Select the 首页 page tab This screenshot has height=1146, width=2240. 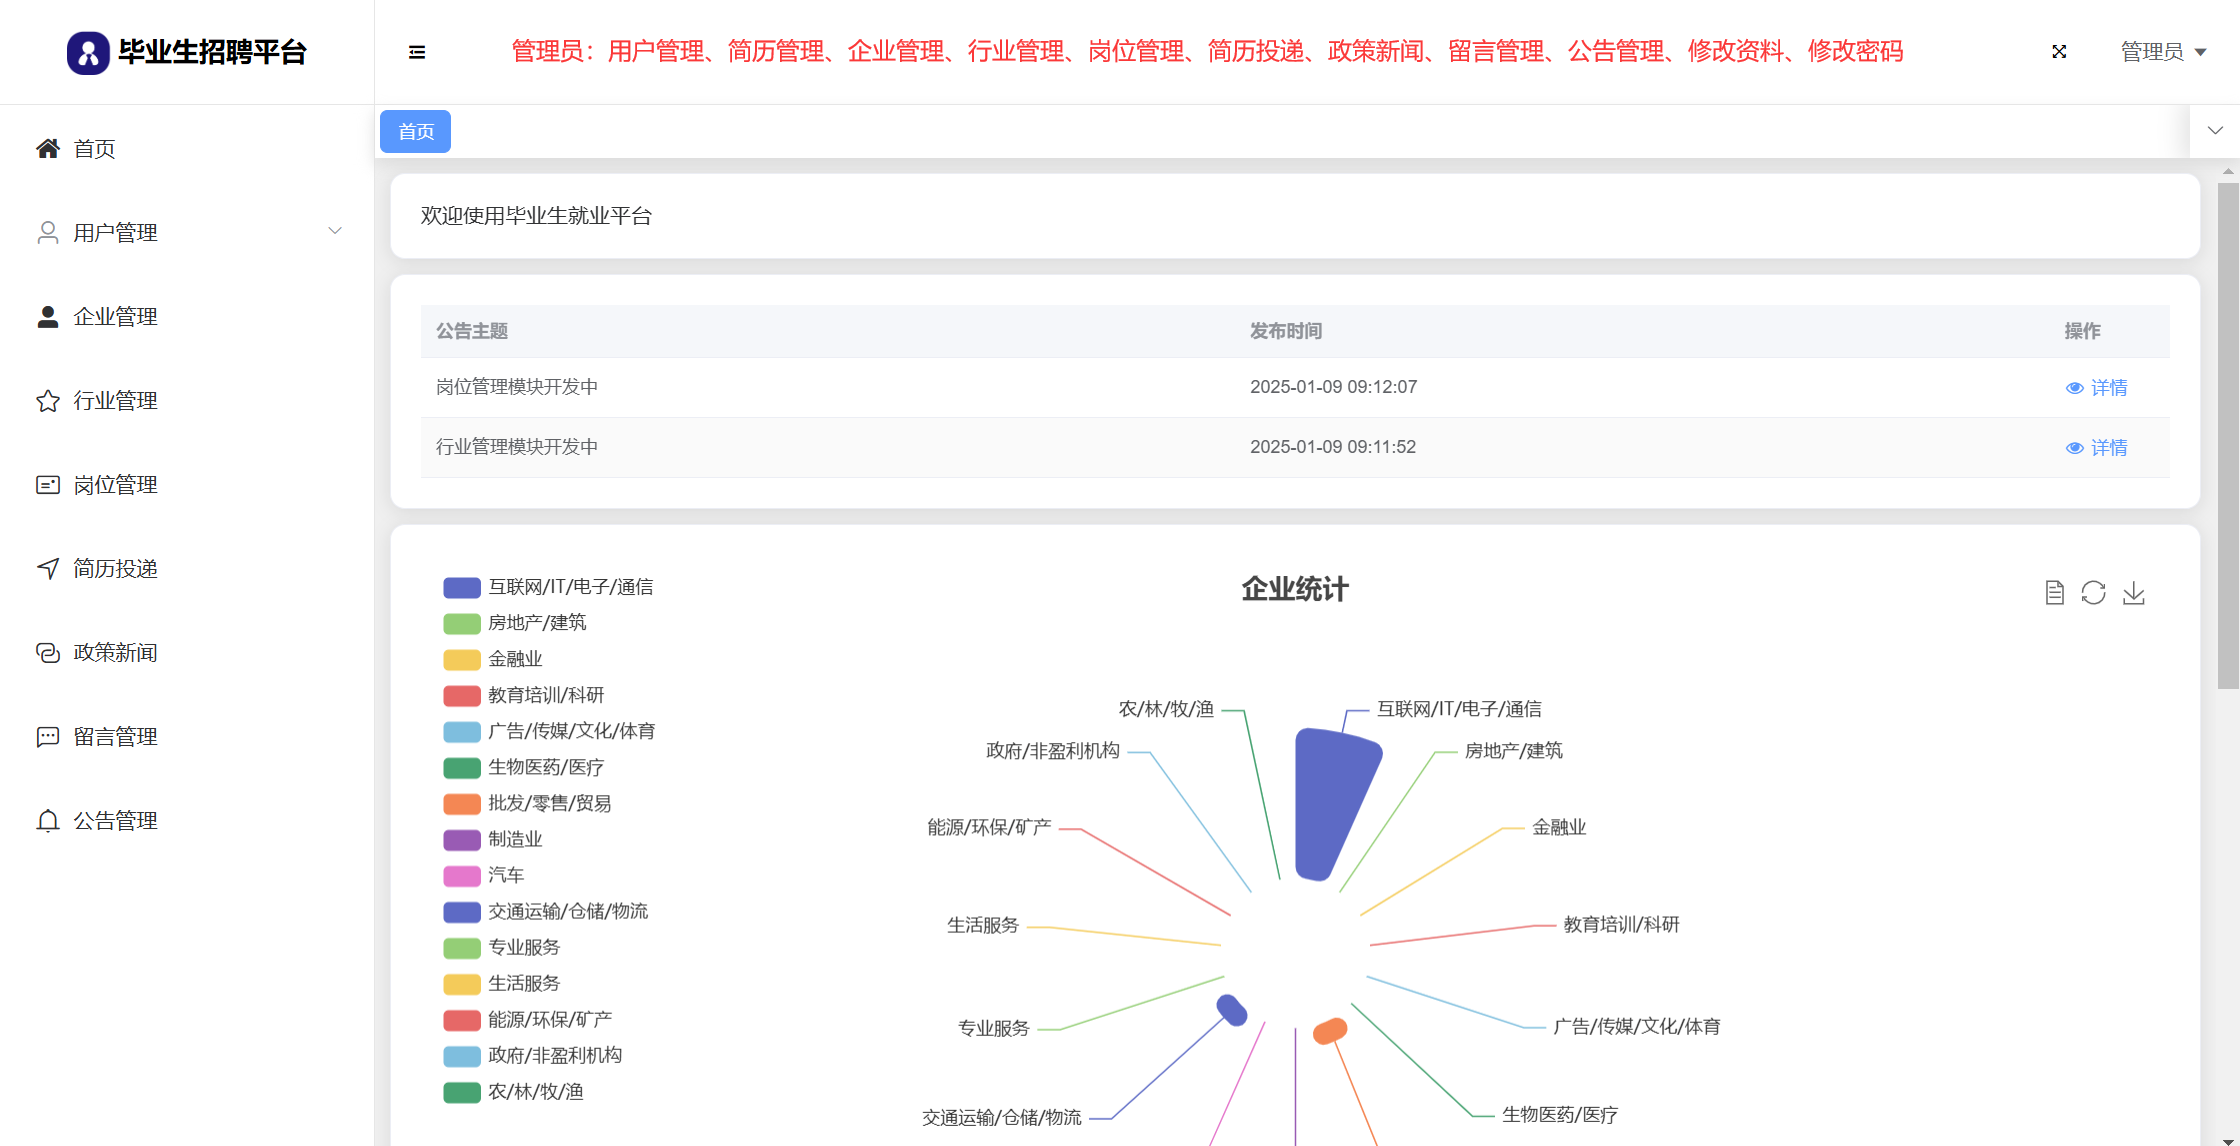coord(416,132)
